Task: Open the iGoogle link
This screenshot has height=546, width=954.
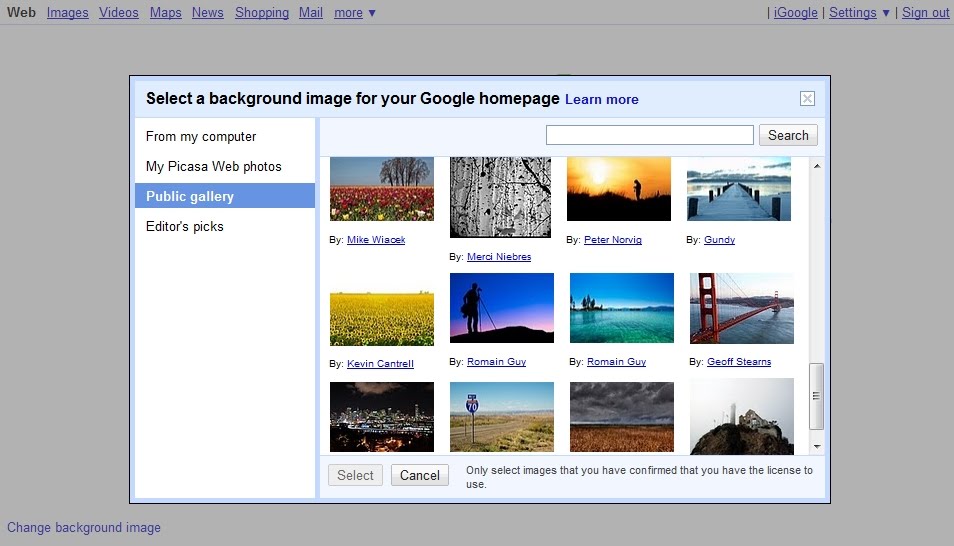Action: 795,12
